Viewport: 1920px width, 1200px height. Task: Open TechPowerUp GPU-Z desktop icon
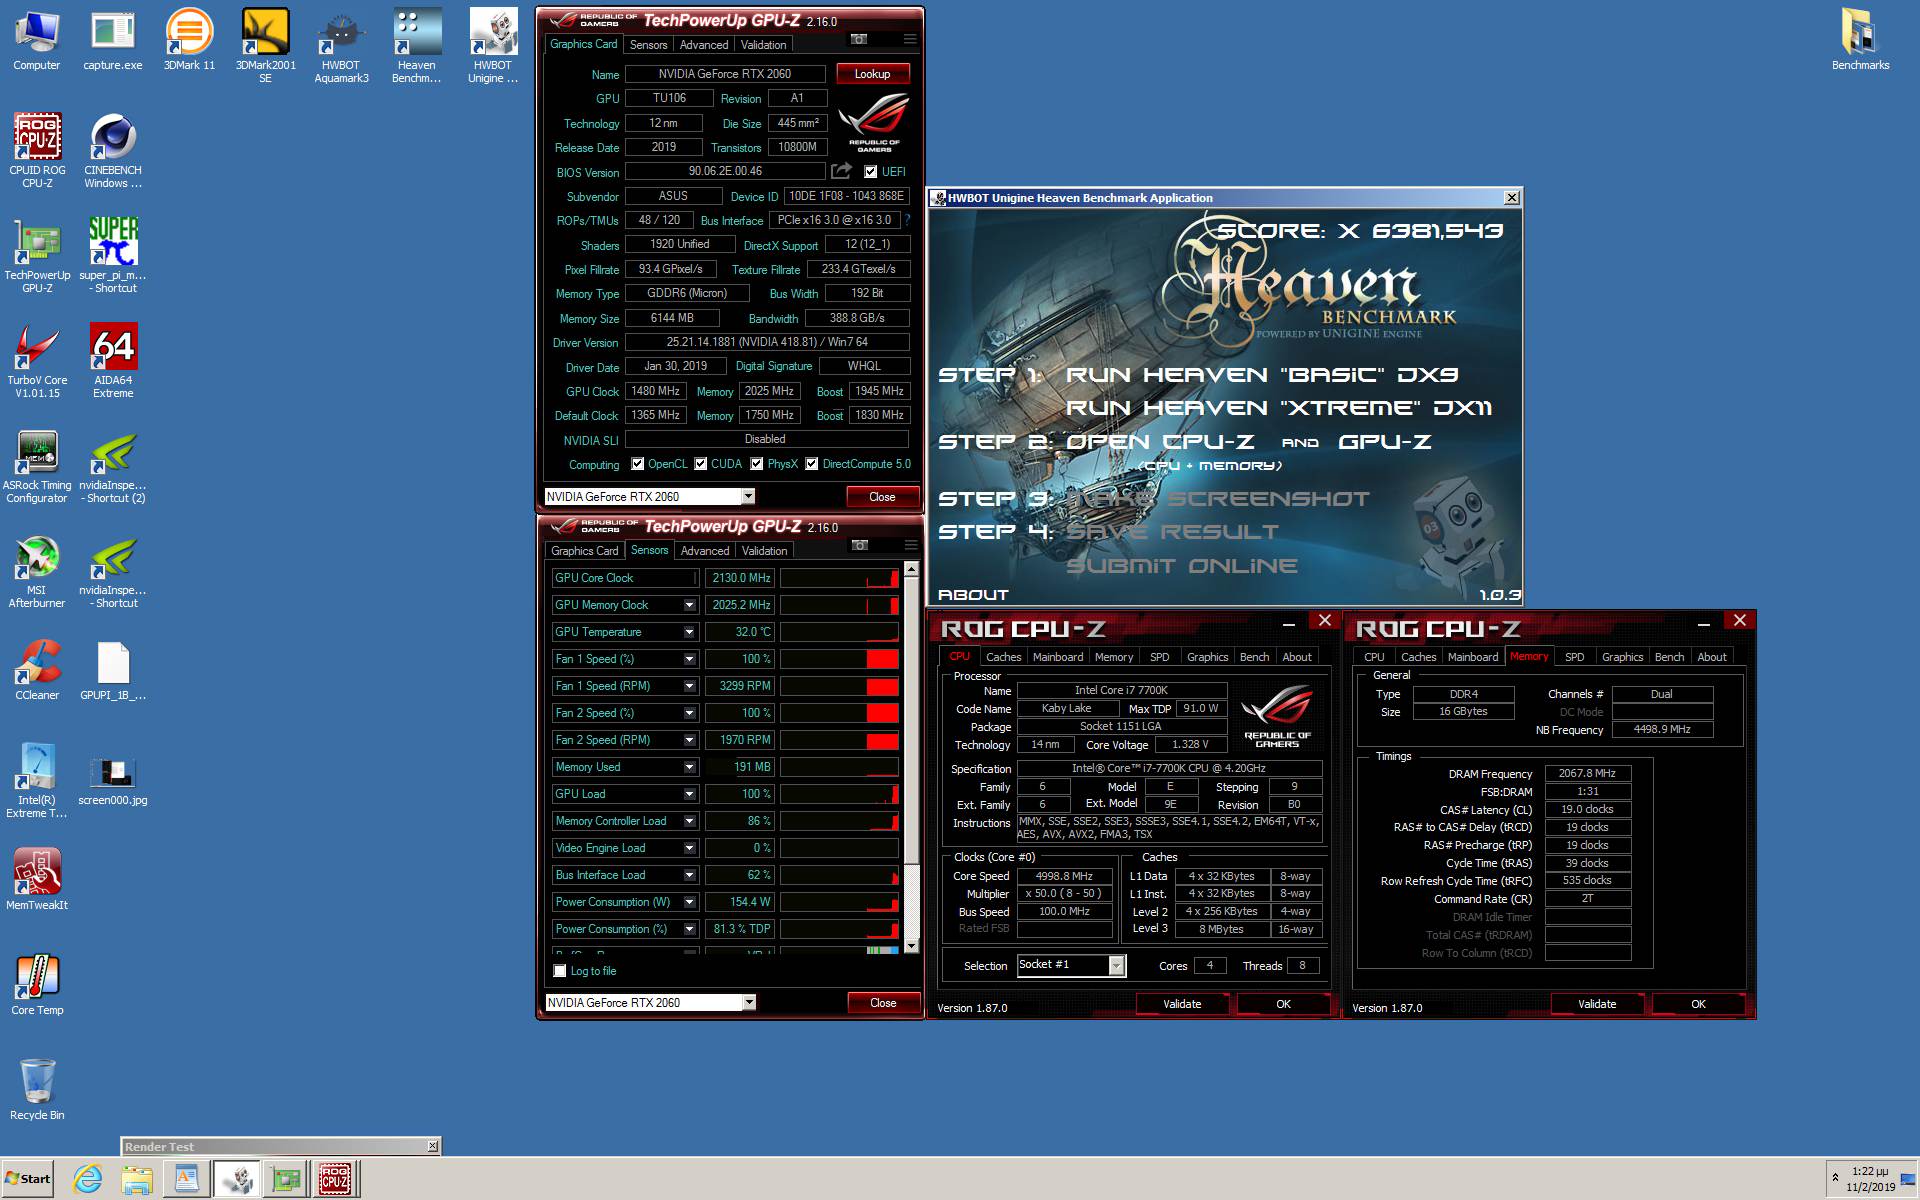click(37, 255)
